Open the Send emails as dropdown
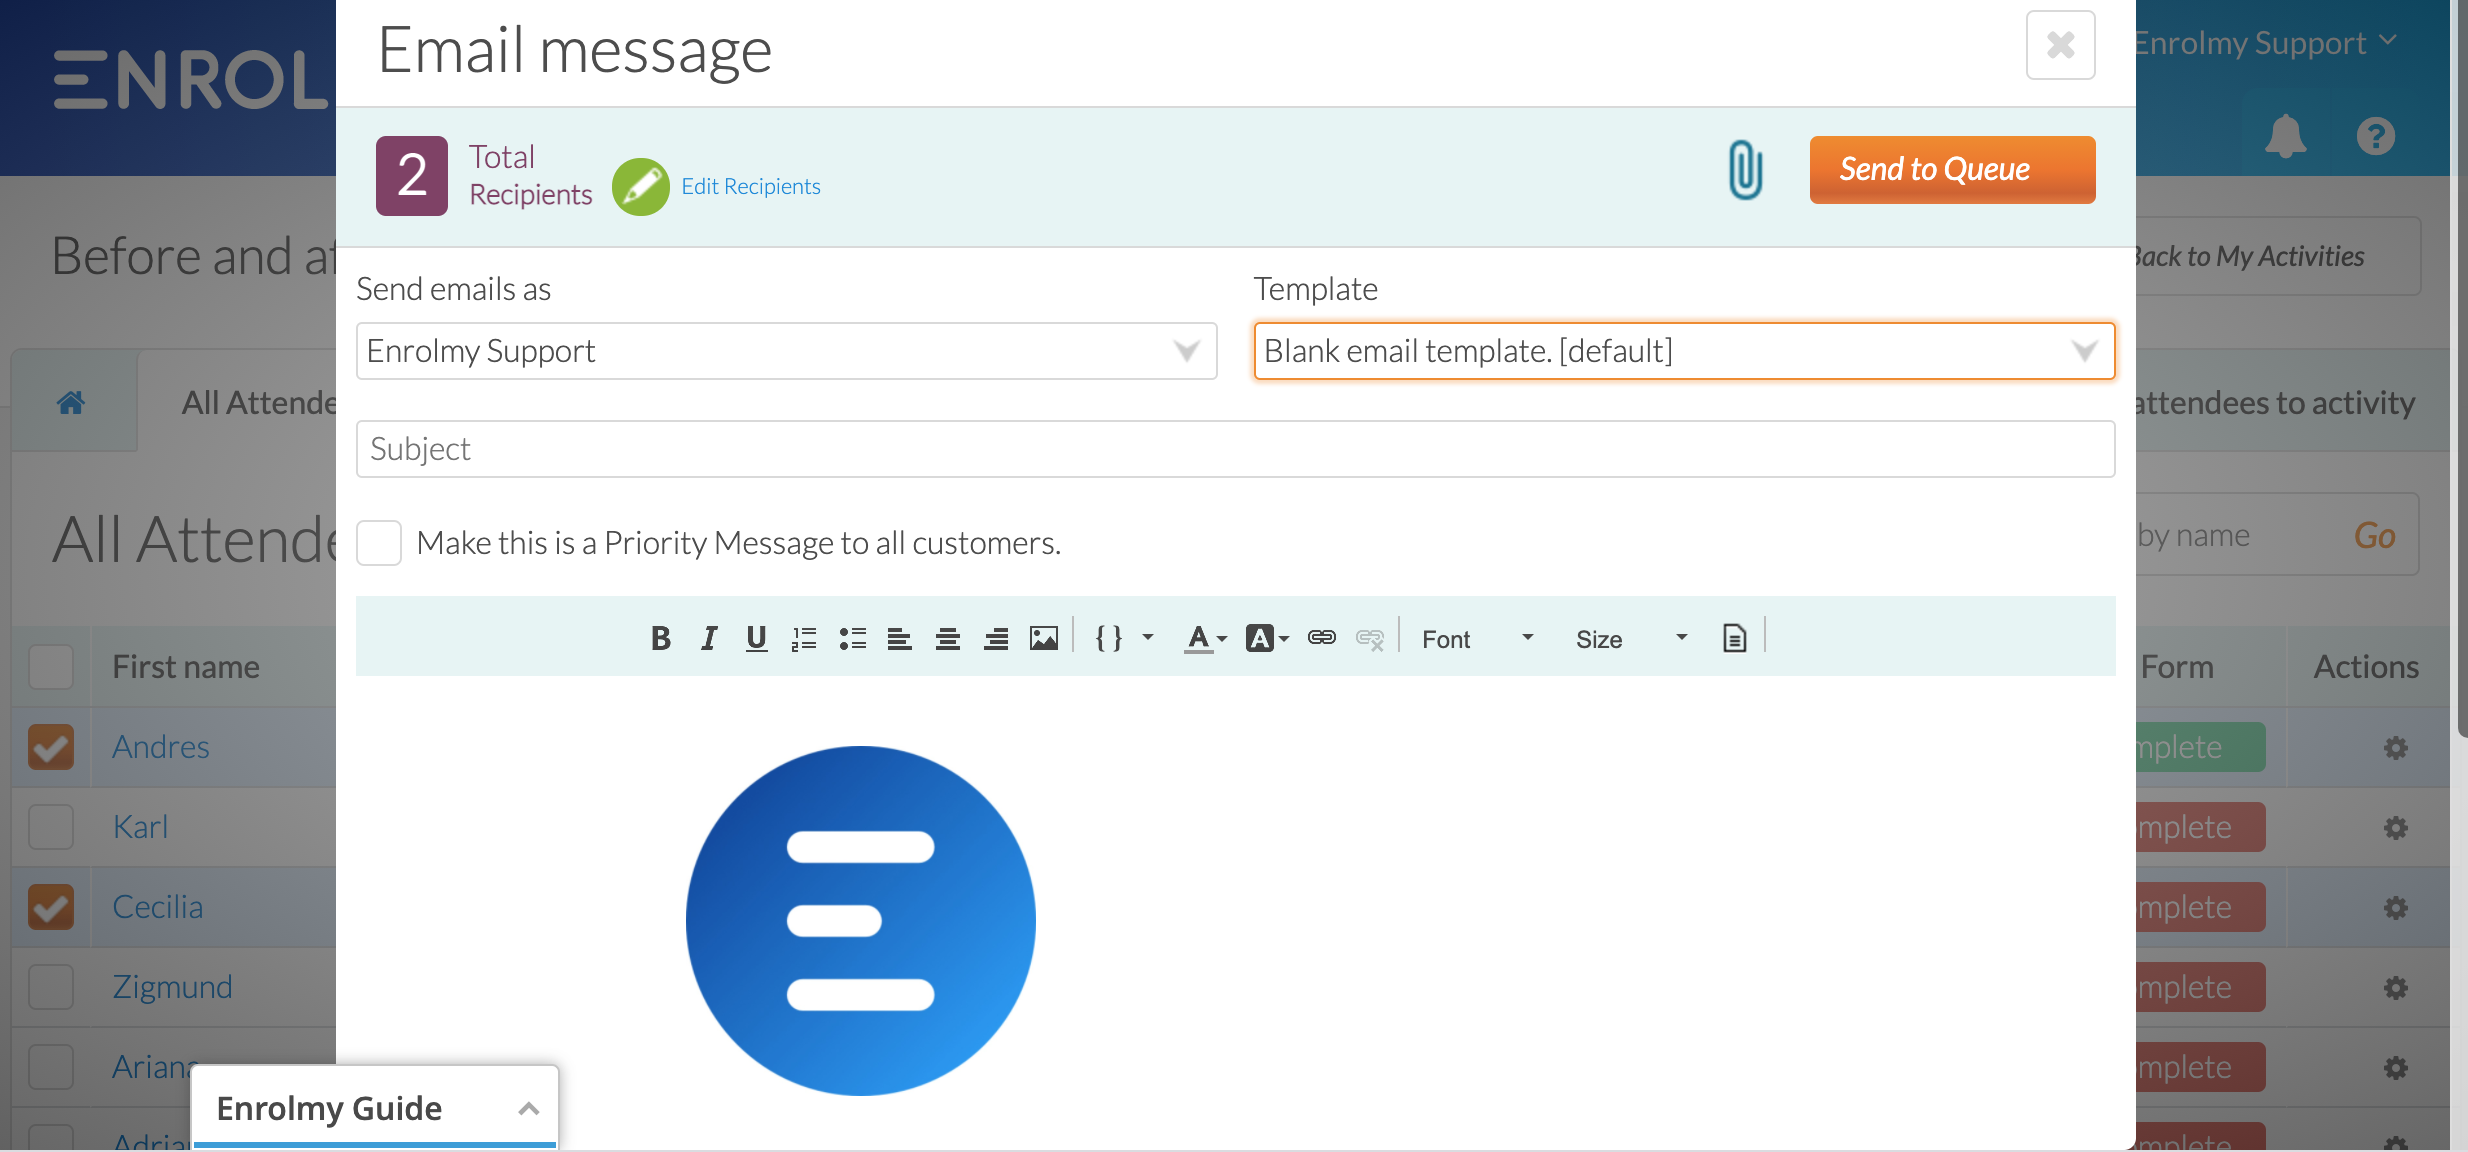 (x=786, y=351)
